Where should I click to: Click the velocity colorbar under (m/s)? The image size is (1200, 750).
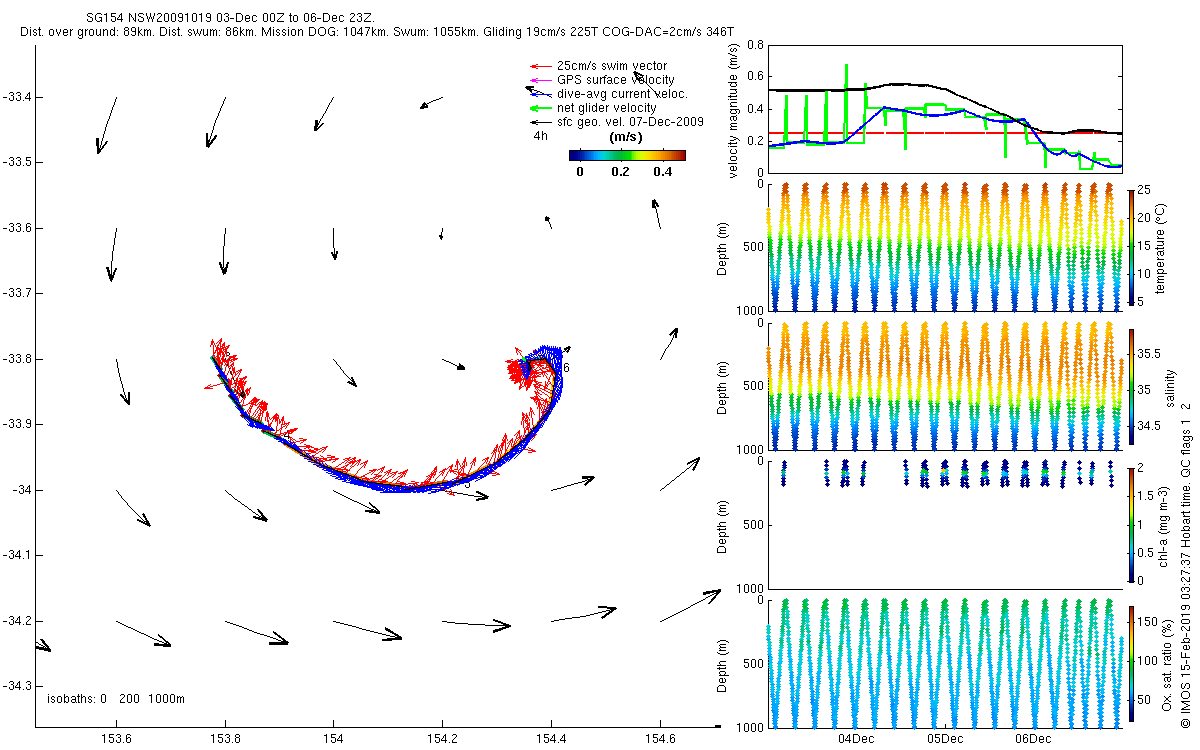click(627, 155)
